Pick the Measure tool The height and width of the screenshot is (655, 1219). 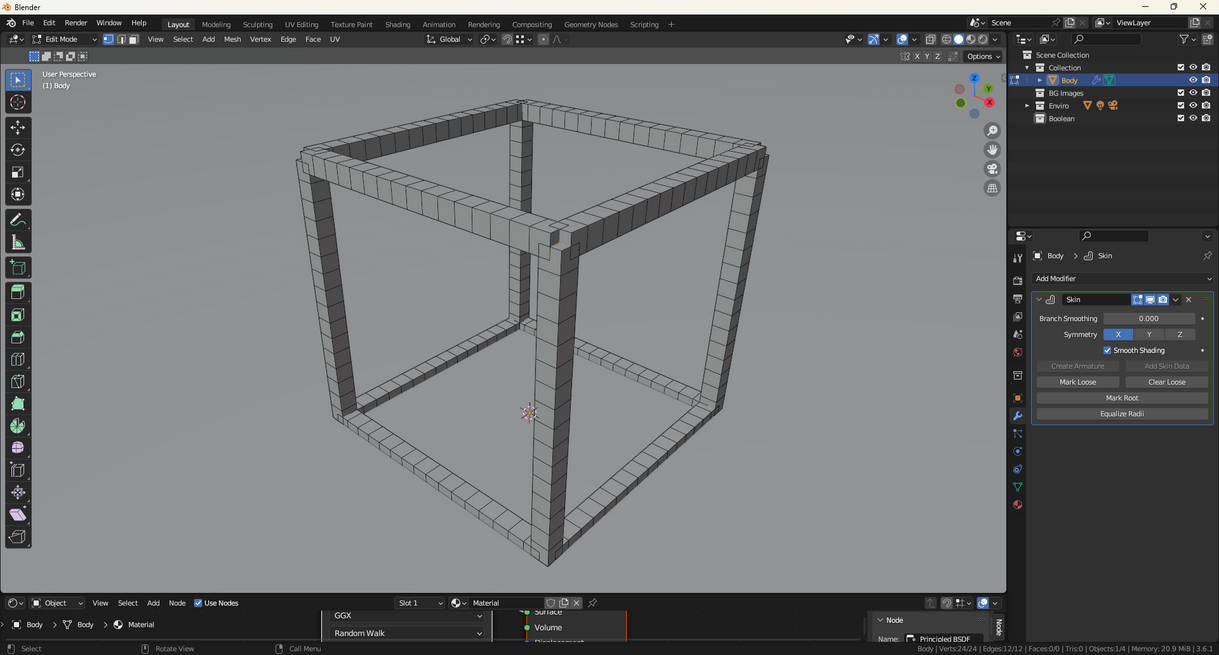click(18, 243)
